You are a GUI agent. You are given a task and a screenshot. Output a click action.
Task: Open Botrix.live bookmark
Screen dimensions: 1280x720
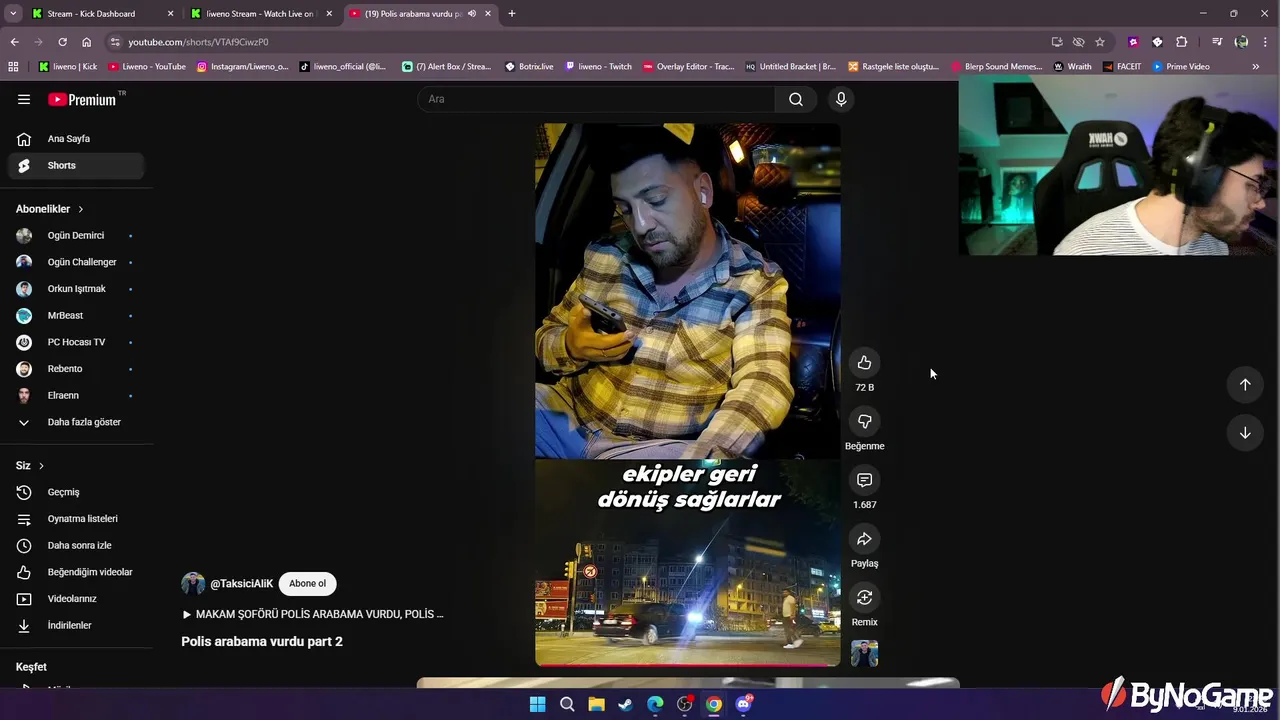[x=529, y=67]
